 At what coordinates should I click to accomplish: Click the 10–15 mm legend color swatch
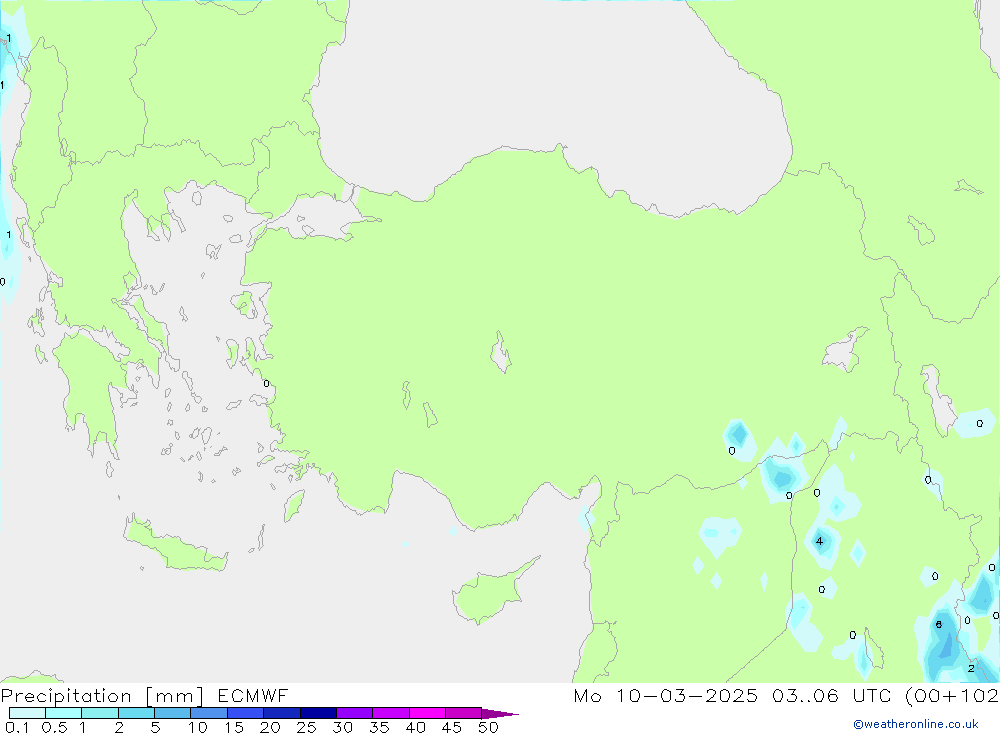pos(209,713)
